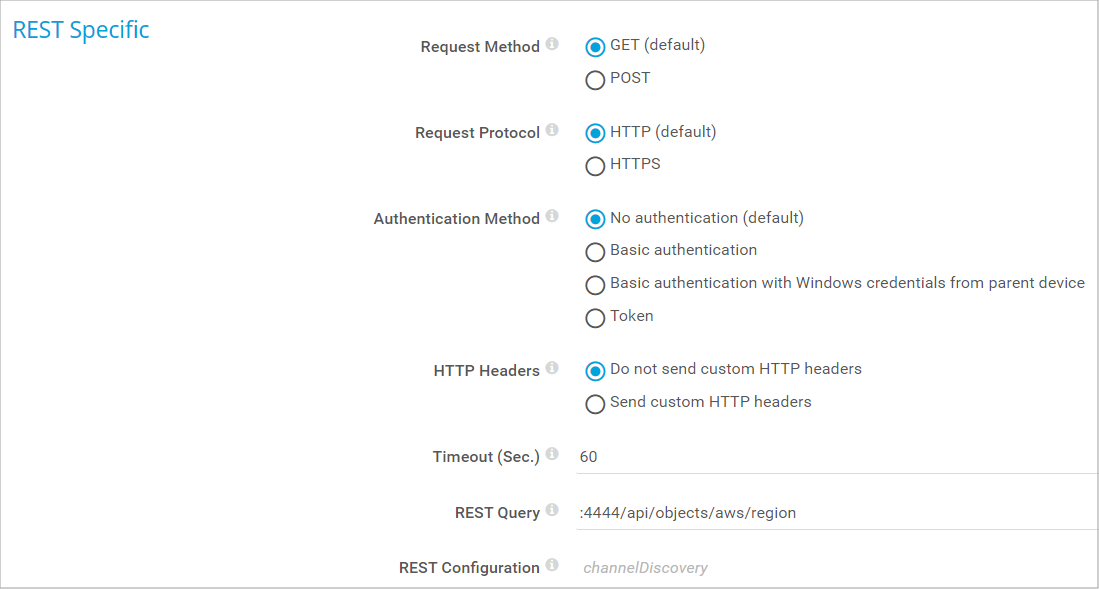
Task: Choose Basic authentication with Windows credentials
Action: click(x=595, y=285)
